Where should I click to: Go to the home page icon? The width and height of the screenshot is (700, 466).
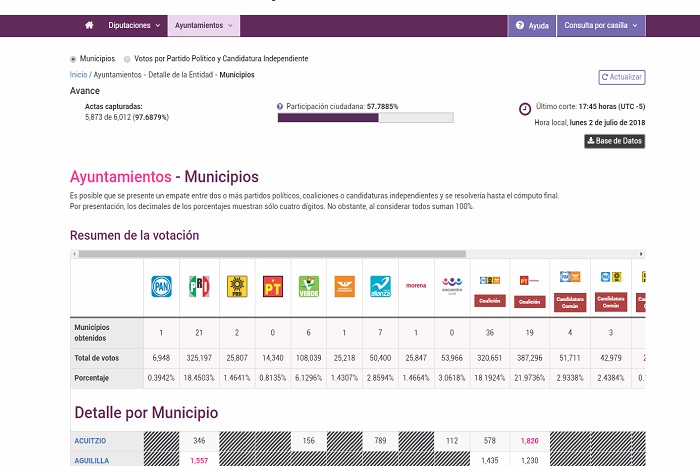click(89, 25)
